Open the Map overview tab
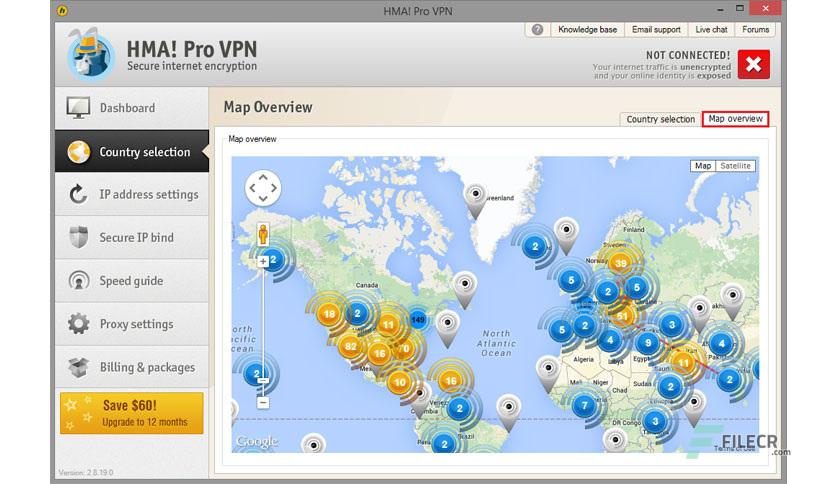 click(x=735, y=119)
